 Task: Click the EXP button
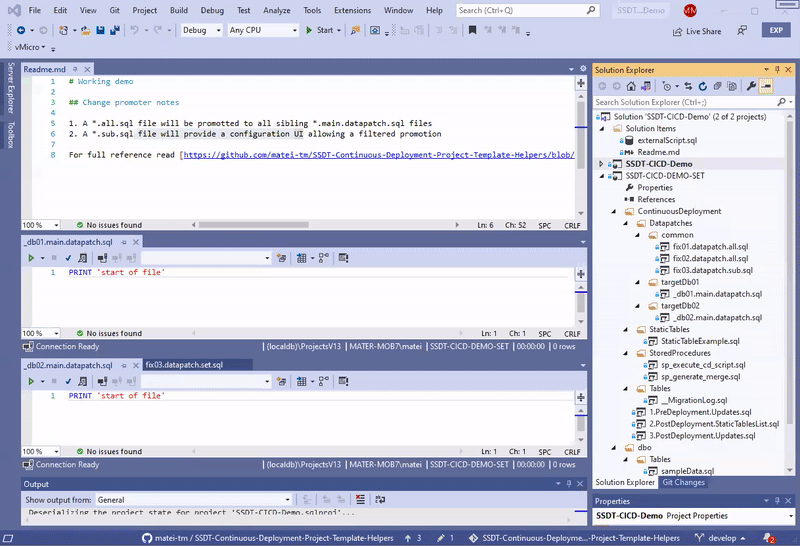(x=776, y=30)
